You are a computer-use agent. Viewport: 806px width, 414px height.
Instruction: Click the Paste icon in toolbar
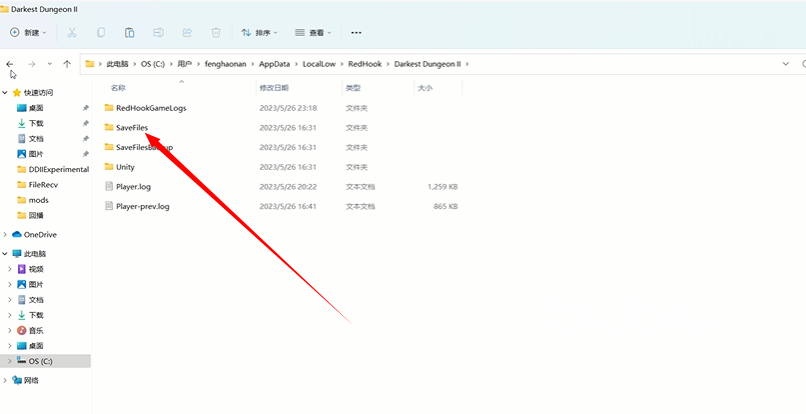(130, 33)
